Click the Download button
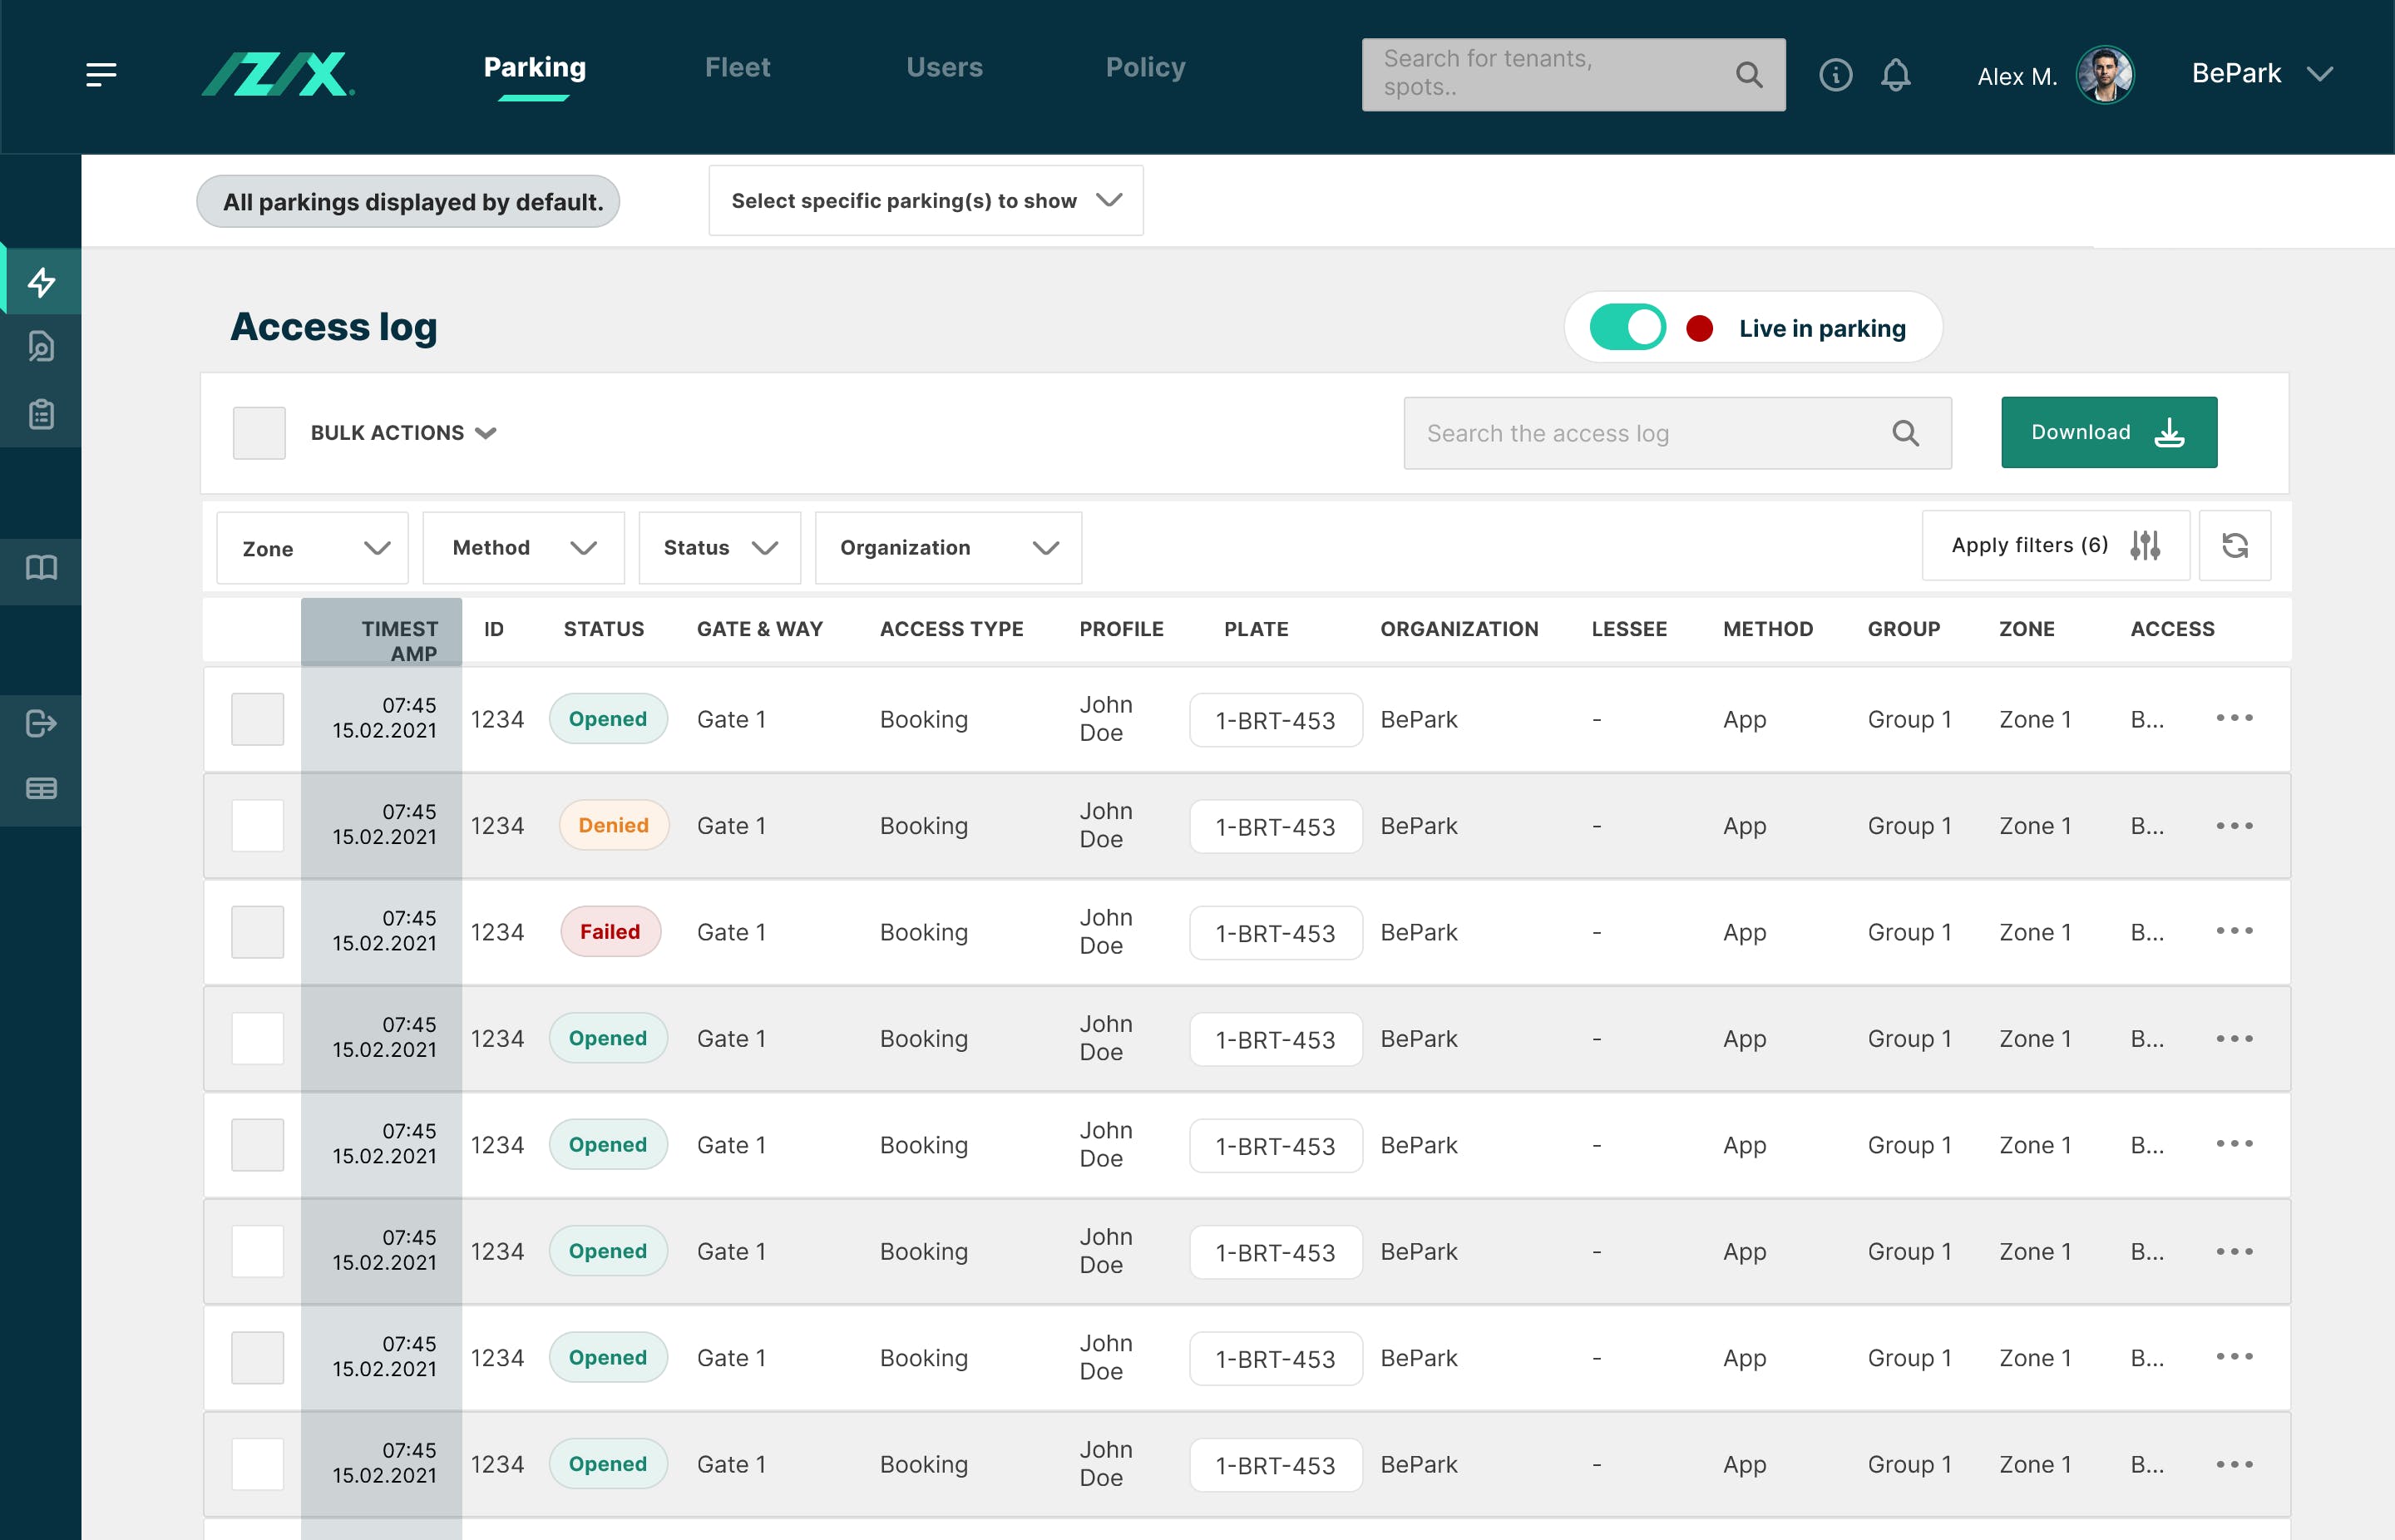This screenshot has height=1540, width=2395. tap(2108, 433)
